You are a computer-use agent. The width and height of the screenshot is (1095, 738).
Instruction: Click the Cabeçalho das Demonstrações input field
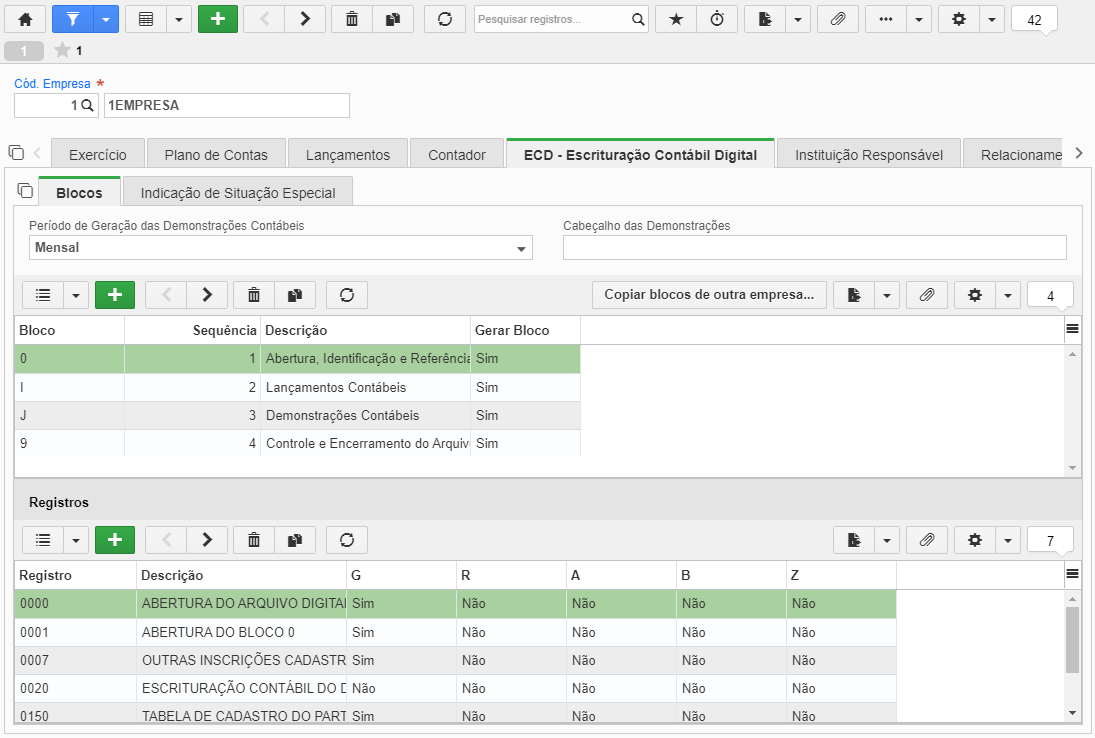click(815, 248)
